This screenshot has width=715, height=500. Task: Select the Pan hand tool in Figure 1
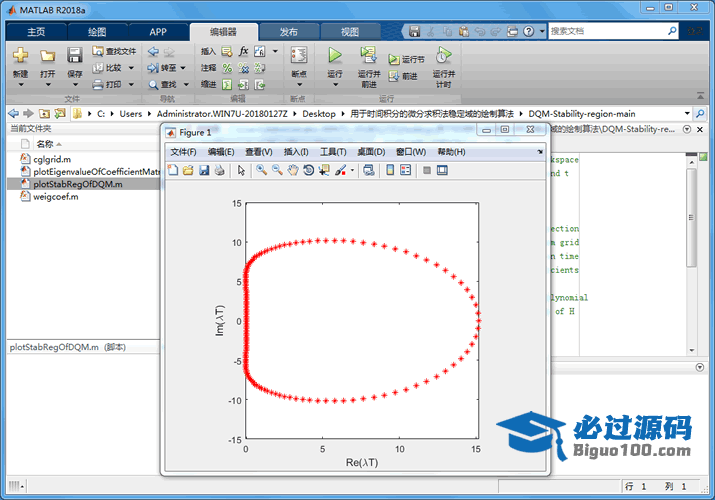tap(293, 170)
